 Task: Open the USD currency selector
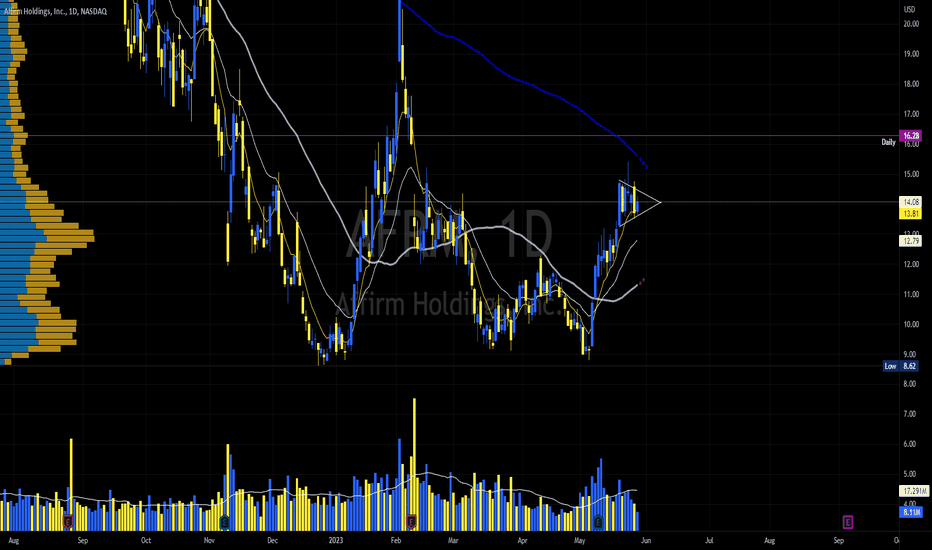pos(909,10)
